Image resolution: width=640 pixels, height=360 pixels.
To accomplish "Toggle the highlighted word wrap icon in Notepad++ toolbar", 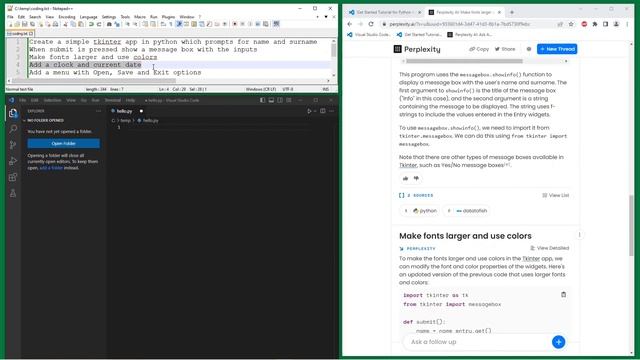I will 179,24.
